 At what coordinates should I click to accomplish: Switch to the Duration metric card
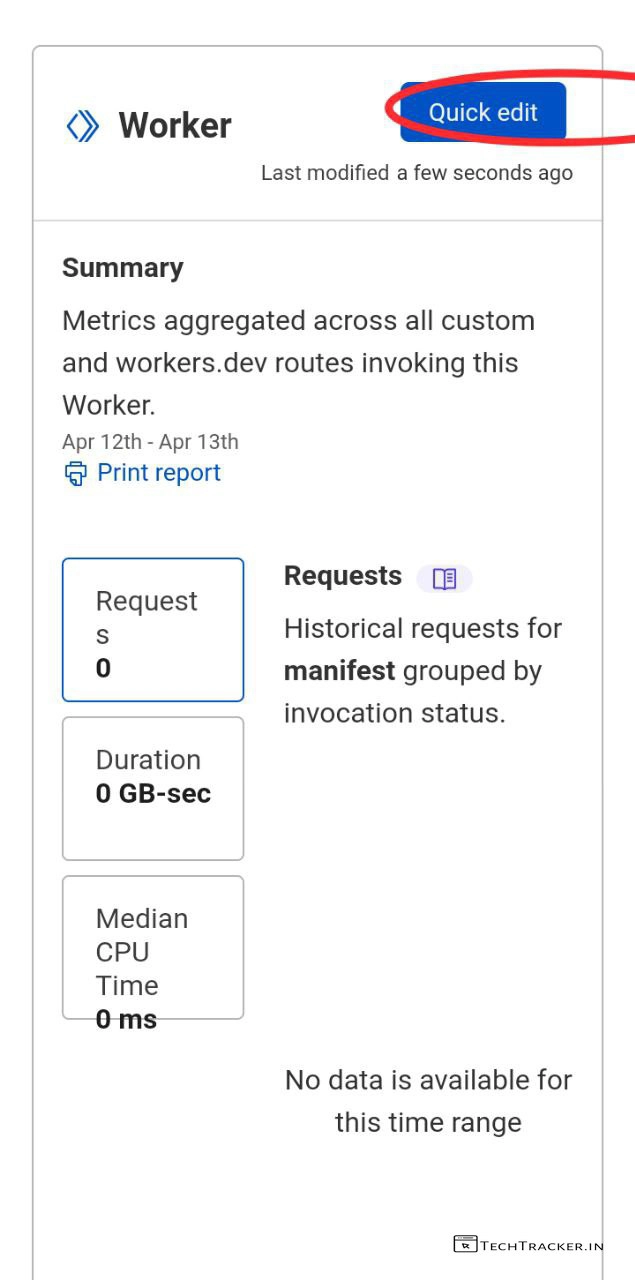point(152,788)
